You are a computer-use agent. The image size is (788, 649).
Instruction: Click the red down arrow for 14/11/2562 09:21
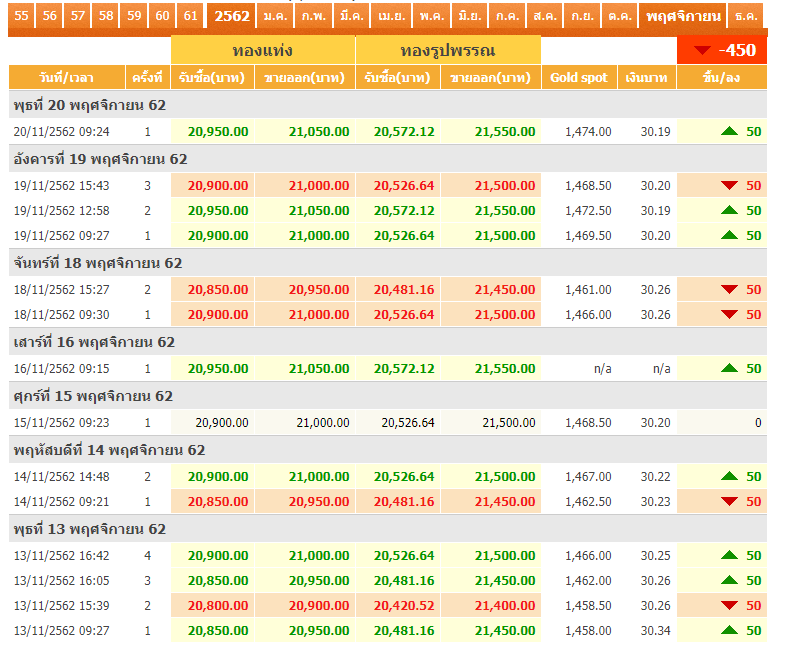729,502
